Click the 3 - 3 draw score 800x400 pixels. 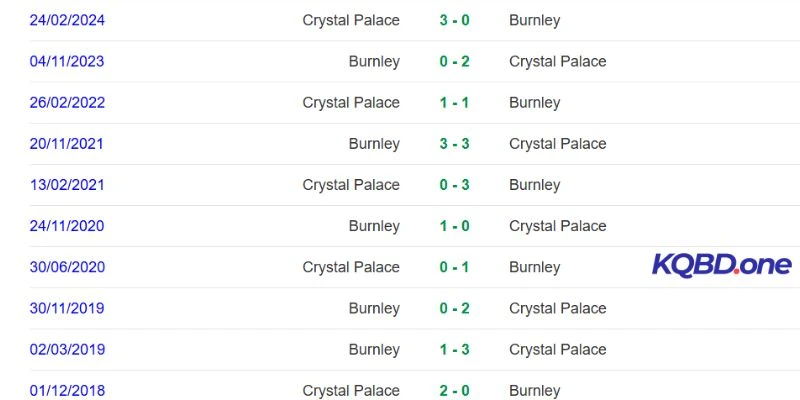(454, 143)
